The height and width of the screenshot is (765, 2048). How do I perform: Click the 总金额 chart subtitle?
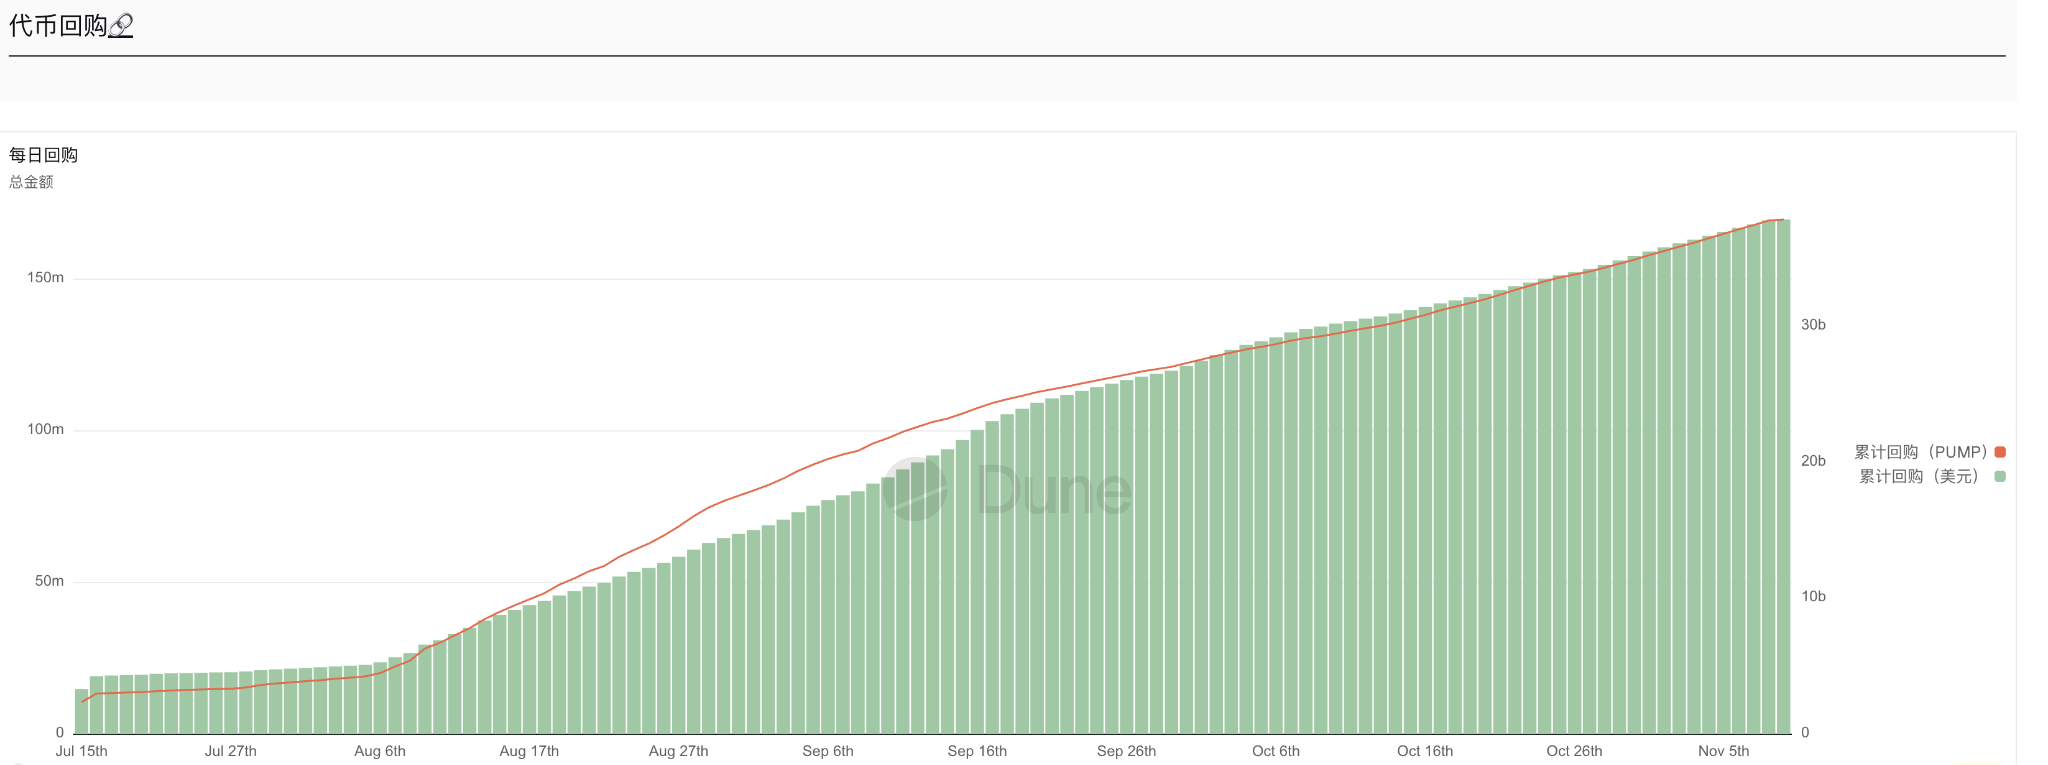point(31,182)
